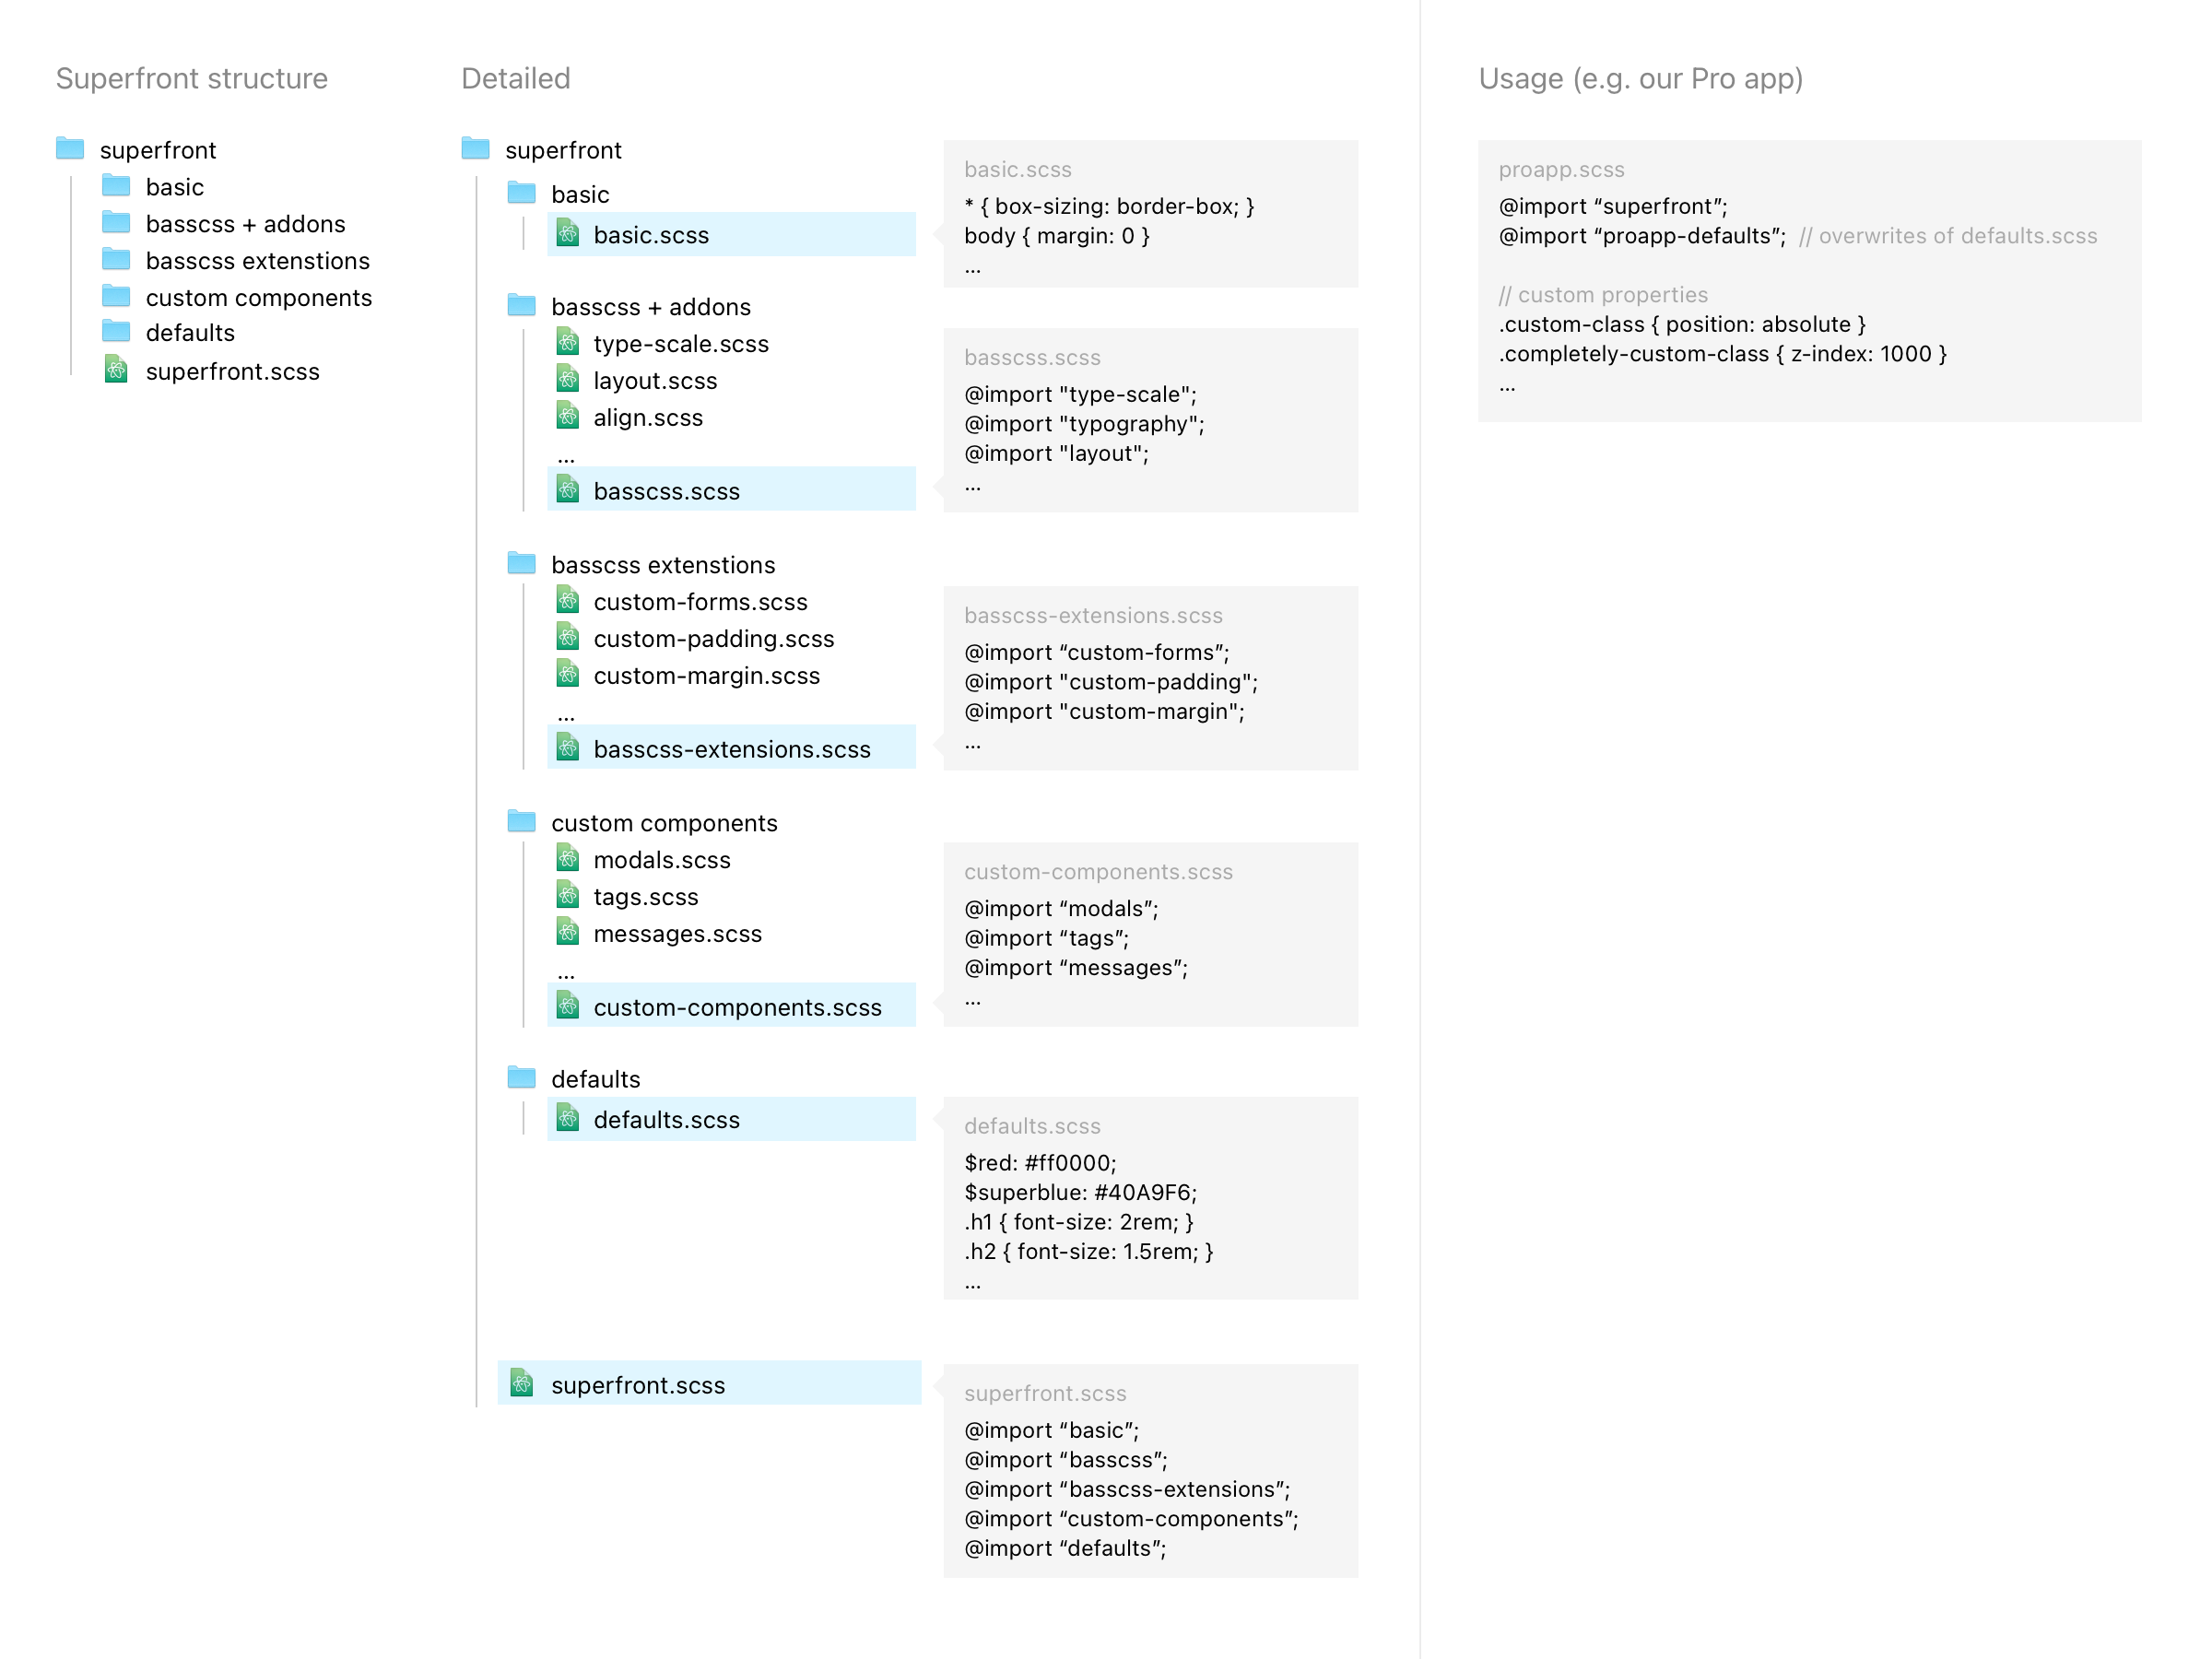Click the '@import "basscss-extensions";' line in superfront.scss box
2212x1659 pixels.
click(1127, 1489)
